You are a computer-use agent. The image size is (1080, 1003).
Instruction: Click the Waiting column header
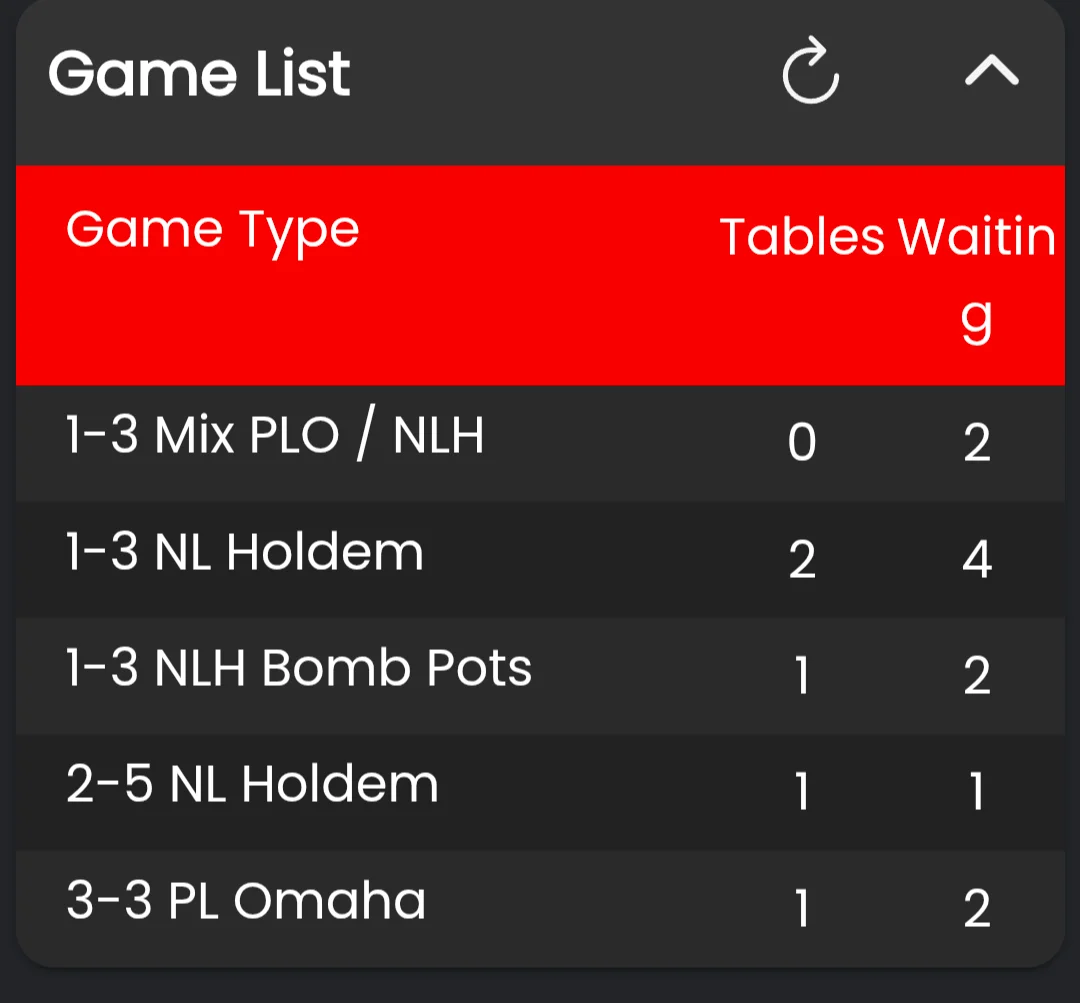[977, 276]
